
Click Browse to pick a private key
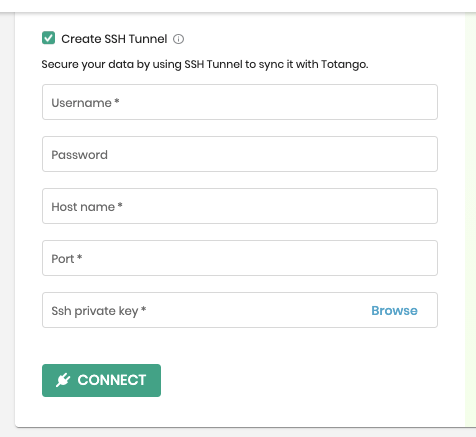394,310
